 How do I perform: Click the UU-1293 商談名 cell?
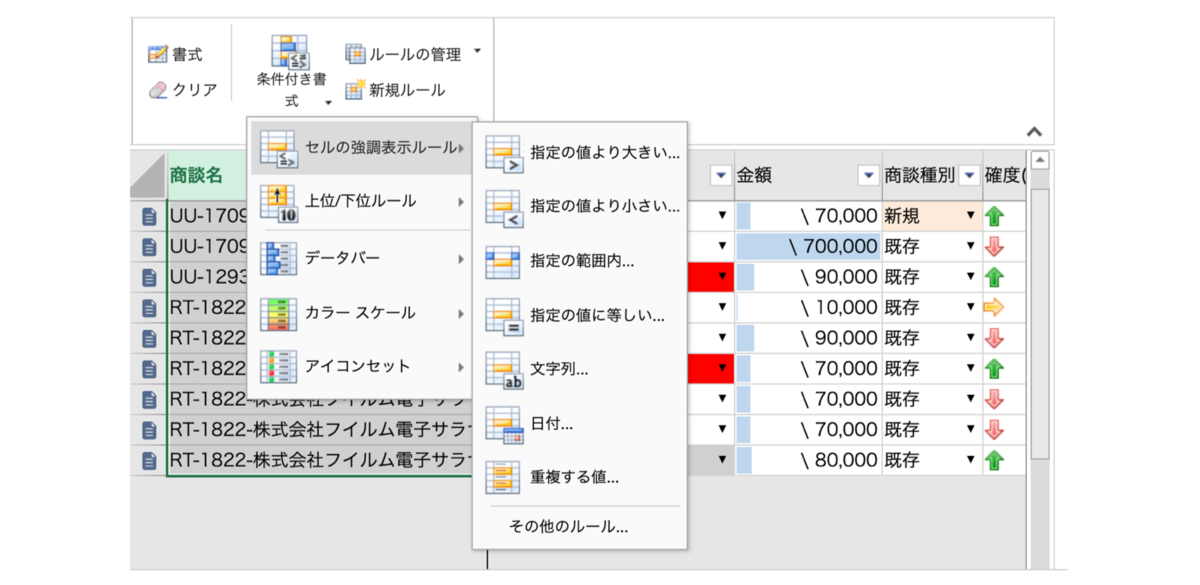(x=207, y=277)
